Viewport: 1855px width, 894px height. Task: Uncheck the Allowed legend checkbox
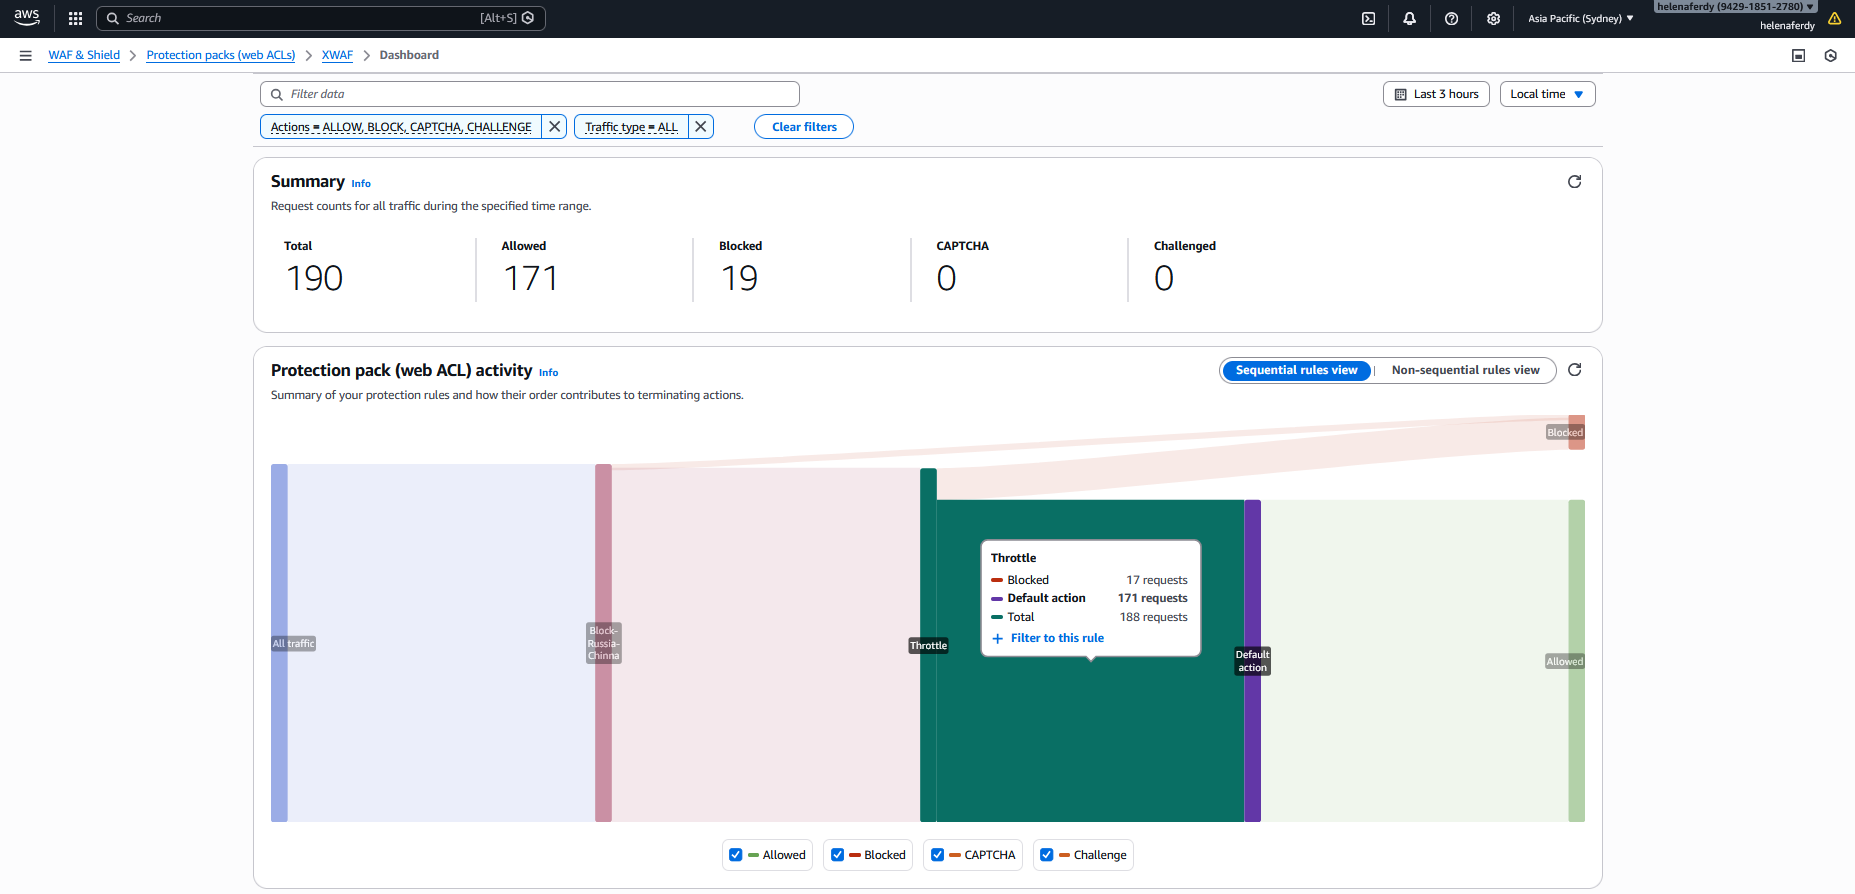point(736,855)
